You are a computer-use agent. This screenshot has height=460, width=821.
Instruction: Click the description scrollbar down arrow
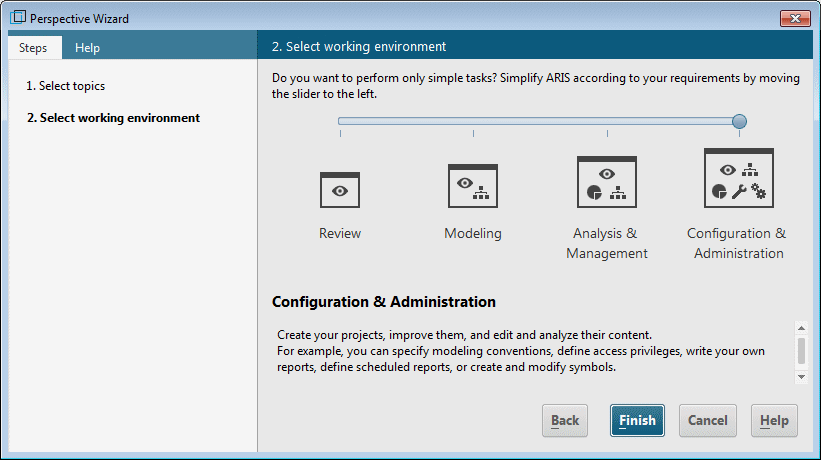click(x=801, y=377)
